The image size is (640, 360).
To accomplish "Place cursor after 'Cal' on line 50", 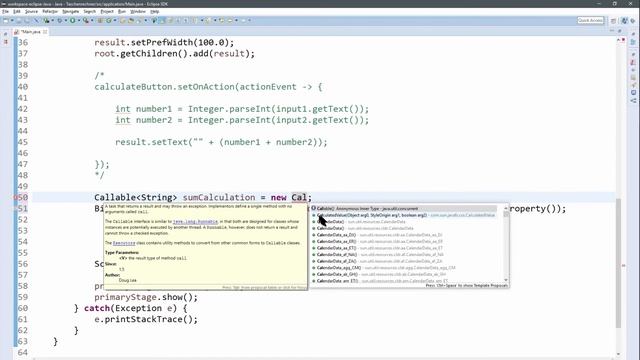I will coord(307,198).
